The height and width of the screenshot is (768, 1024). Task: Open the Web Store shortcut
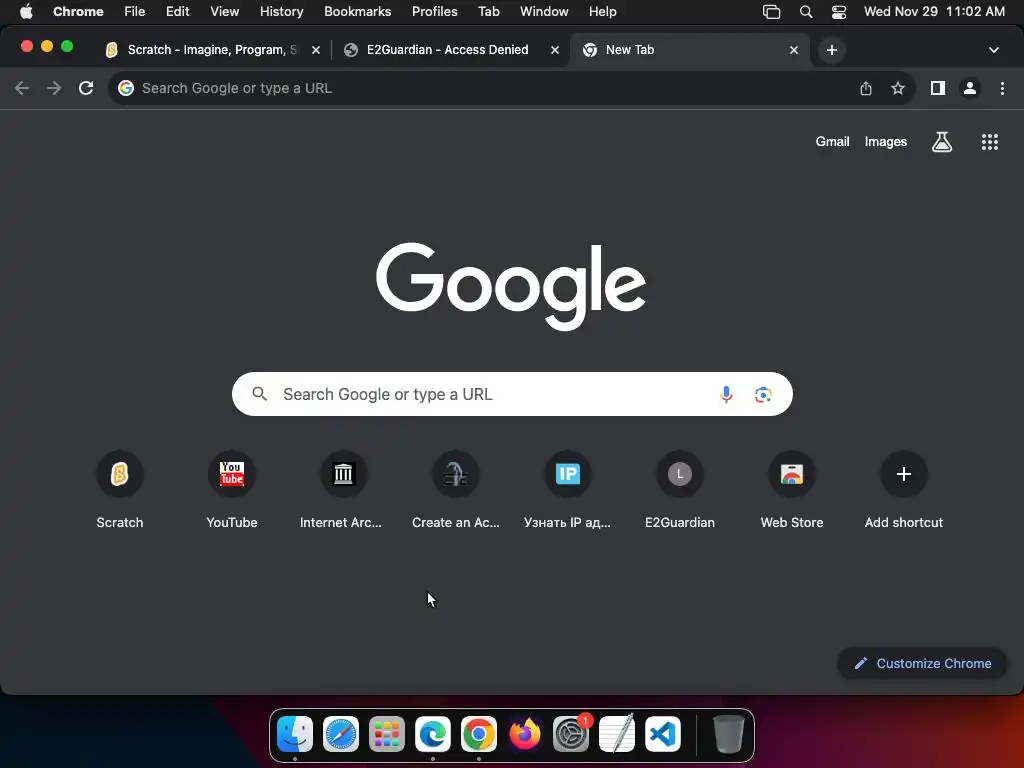[x=792, y=490]
